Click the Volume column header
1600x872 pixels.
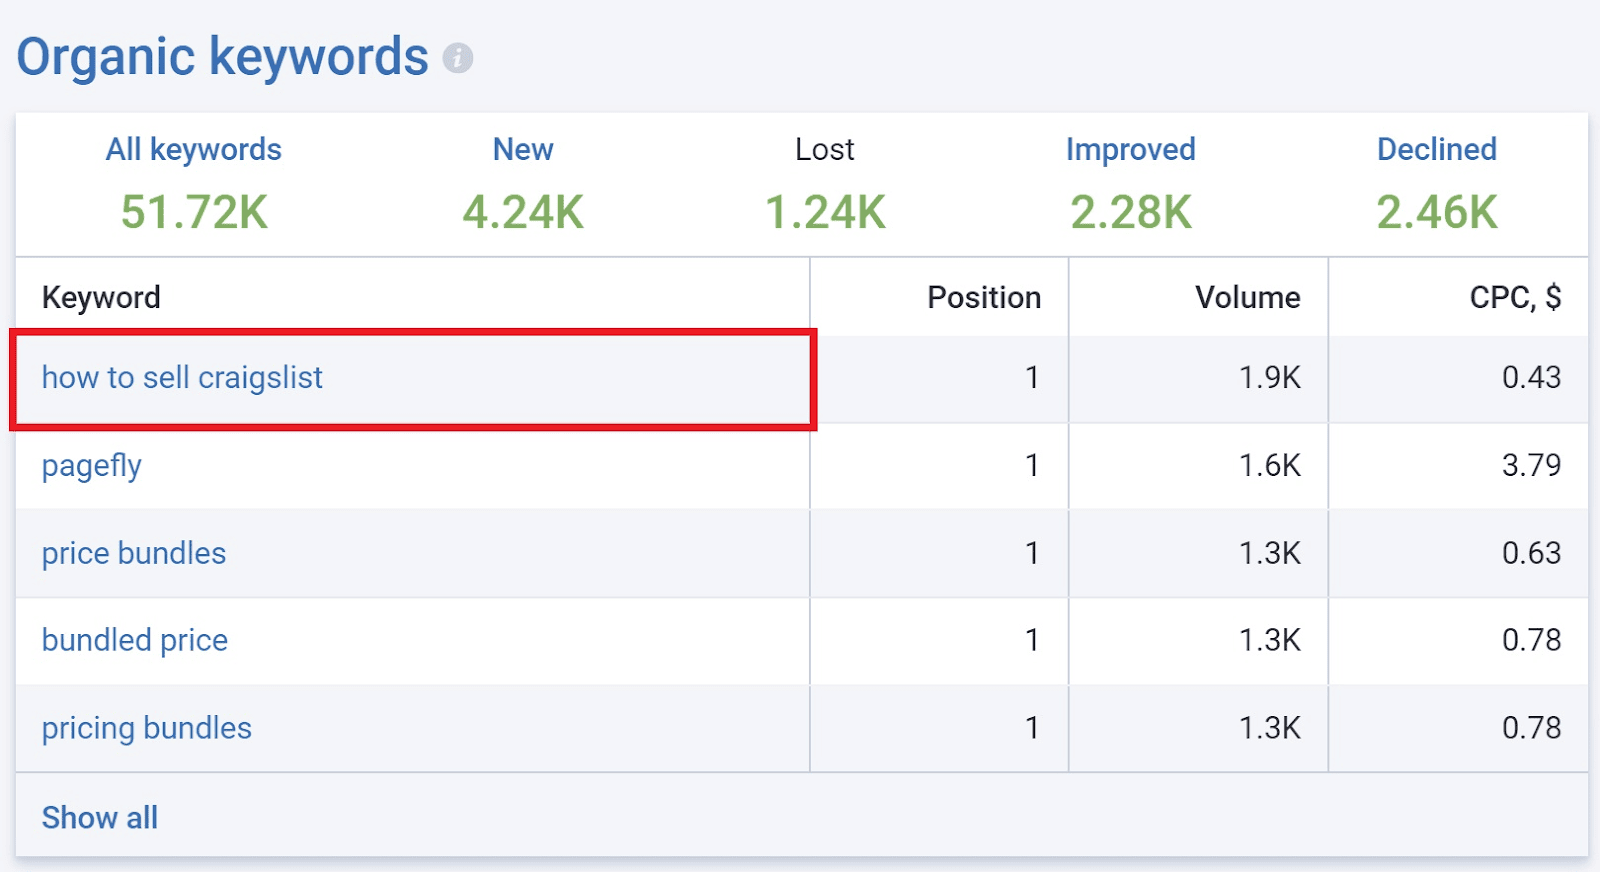coord(1248,298)
